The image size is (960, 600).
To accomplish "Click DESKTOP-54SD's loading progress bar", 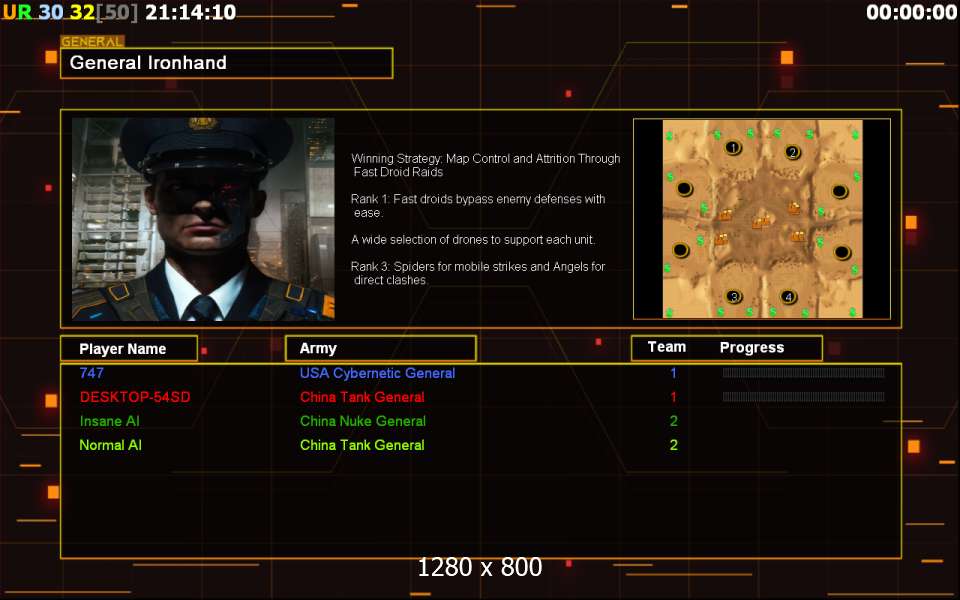I will tap(803, 397).
